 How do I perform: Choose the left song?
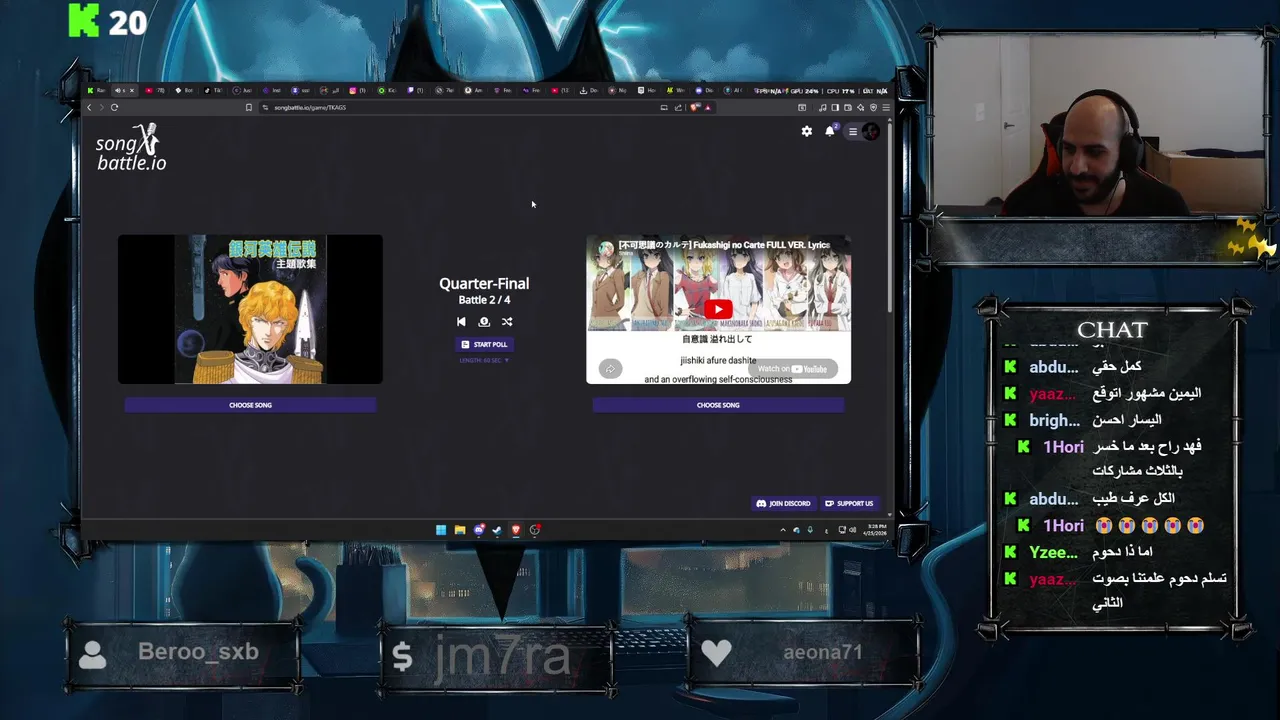[x=250, y=405]
